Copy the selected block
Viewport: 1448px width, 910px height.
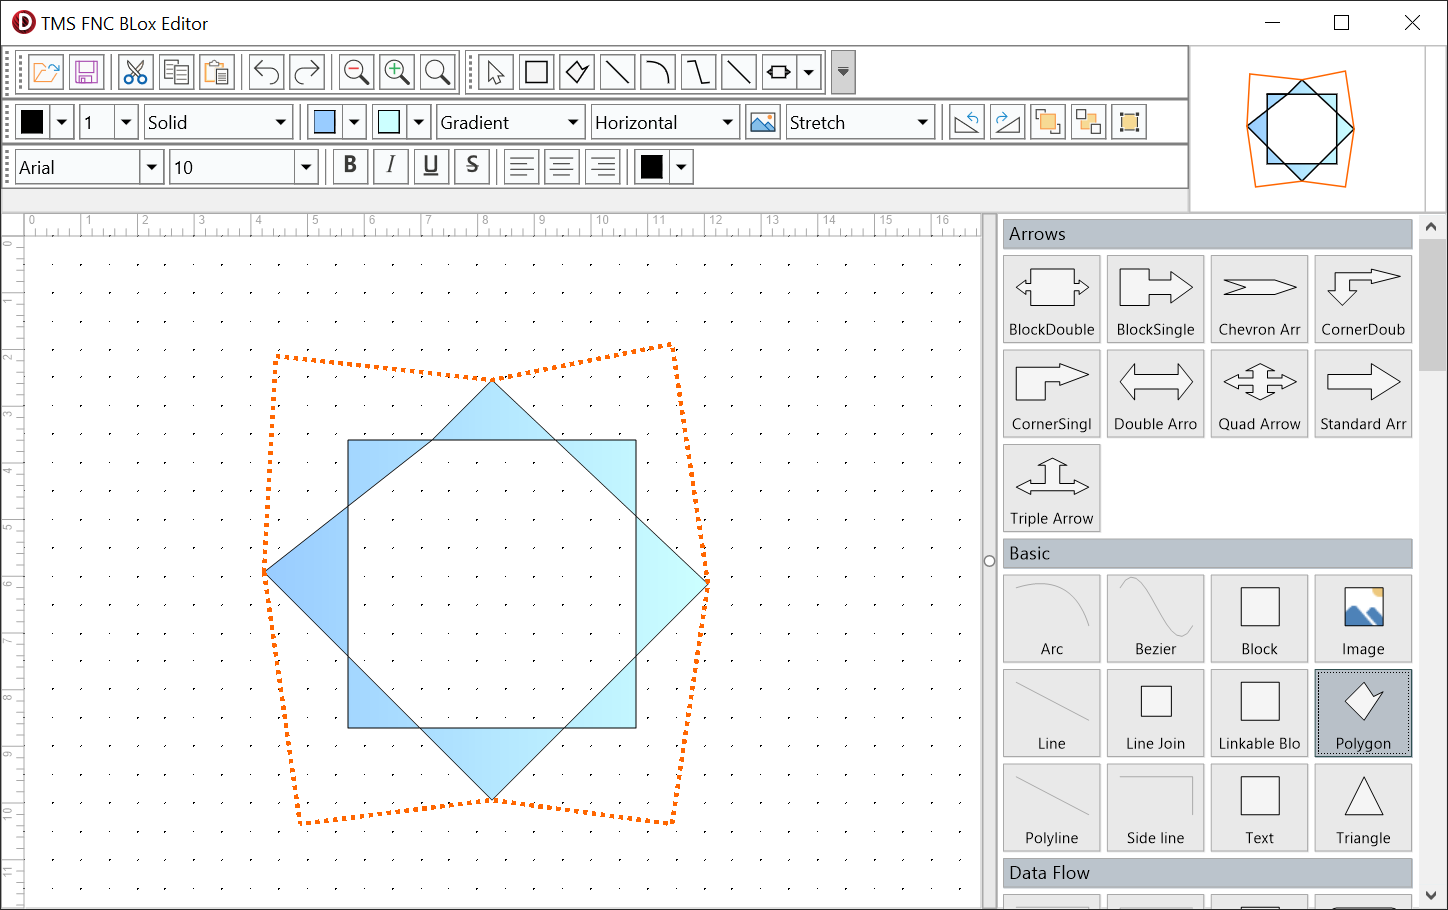pos(176,72)
